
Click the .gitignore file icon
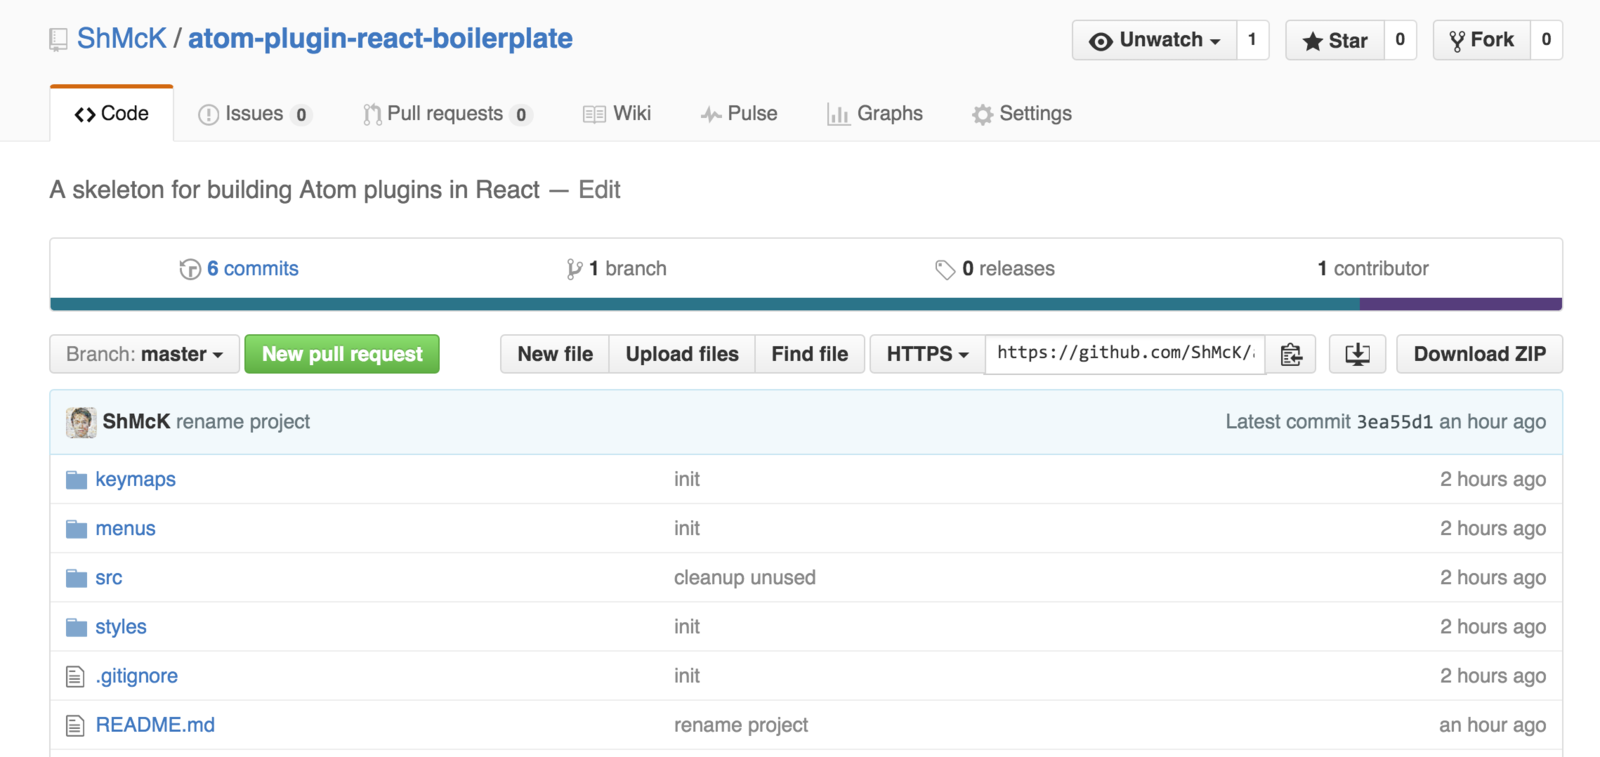point(75,677)
